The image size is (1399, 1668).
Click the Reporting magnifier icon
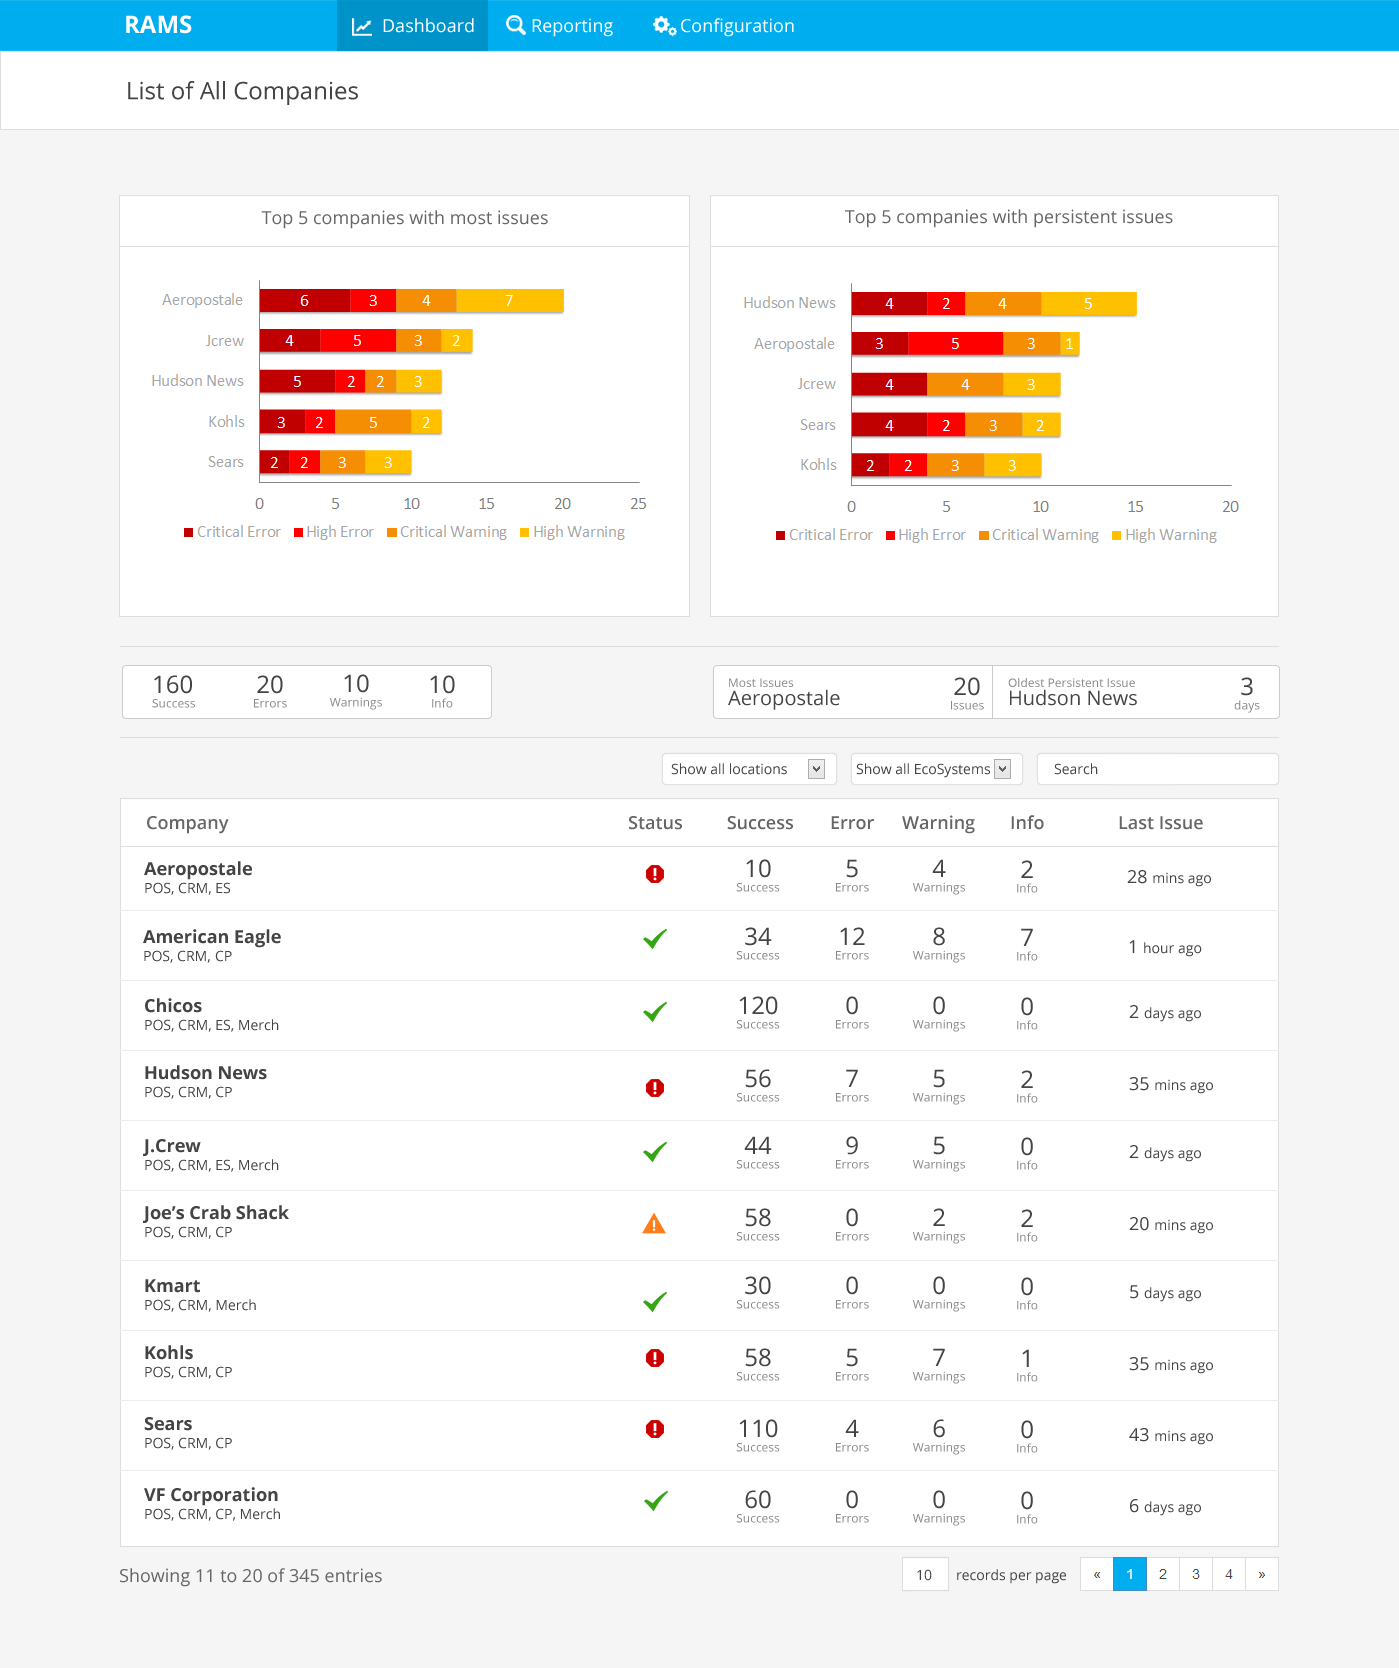point(516,25)
